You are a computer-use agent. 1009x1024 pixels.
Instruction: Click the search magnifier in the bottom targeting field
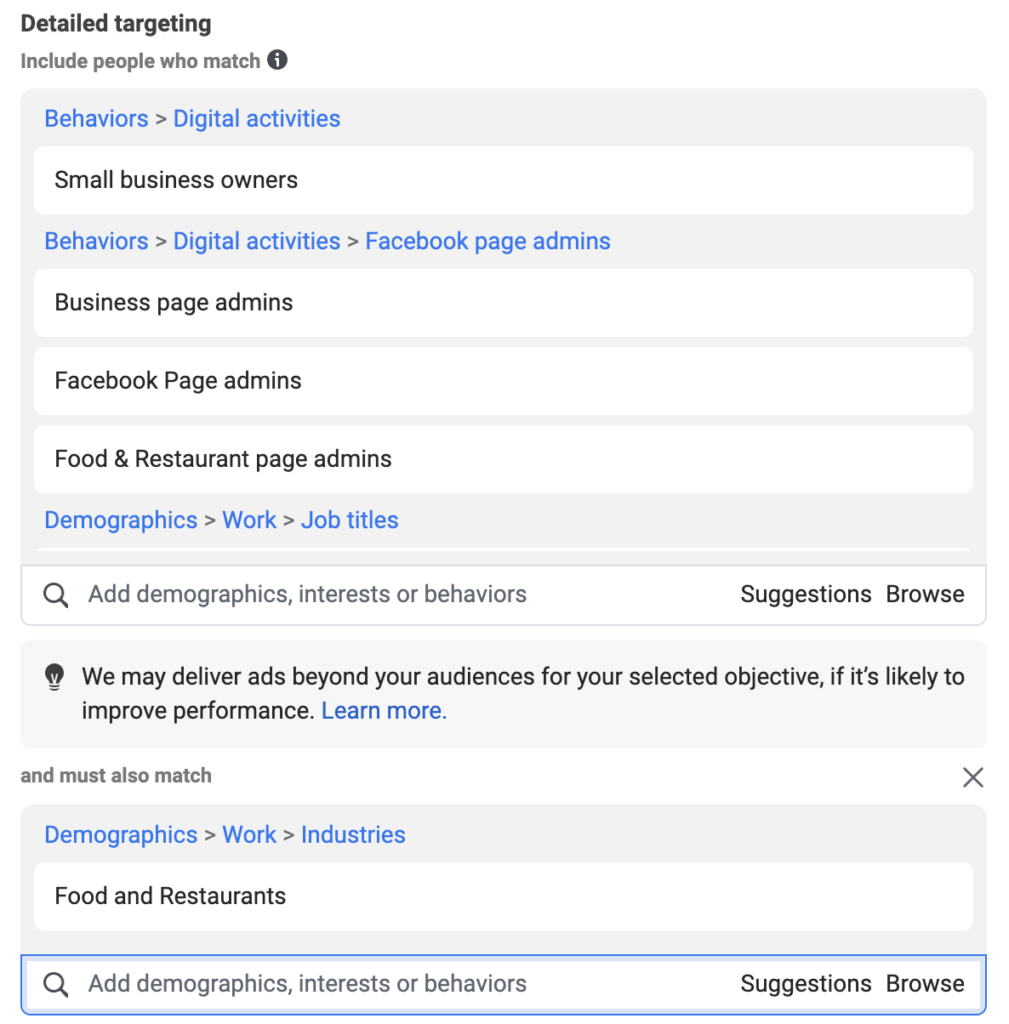[56, 984]
